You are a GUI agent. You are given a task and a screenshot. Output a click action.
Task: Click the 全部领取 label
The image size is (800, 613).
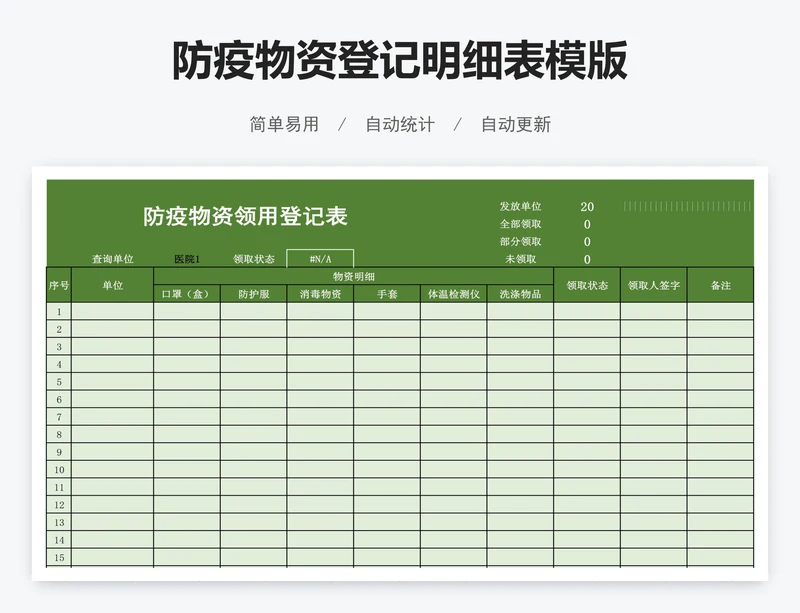click(520, 224)
